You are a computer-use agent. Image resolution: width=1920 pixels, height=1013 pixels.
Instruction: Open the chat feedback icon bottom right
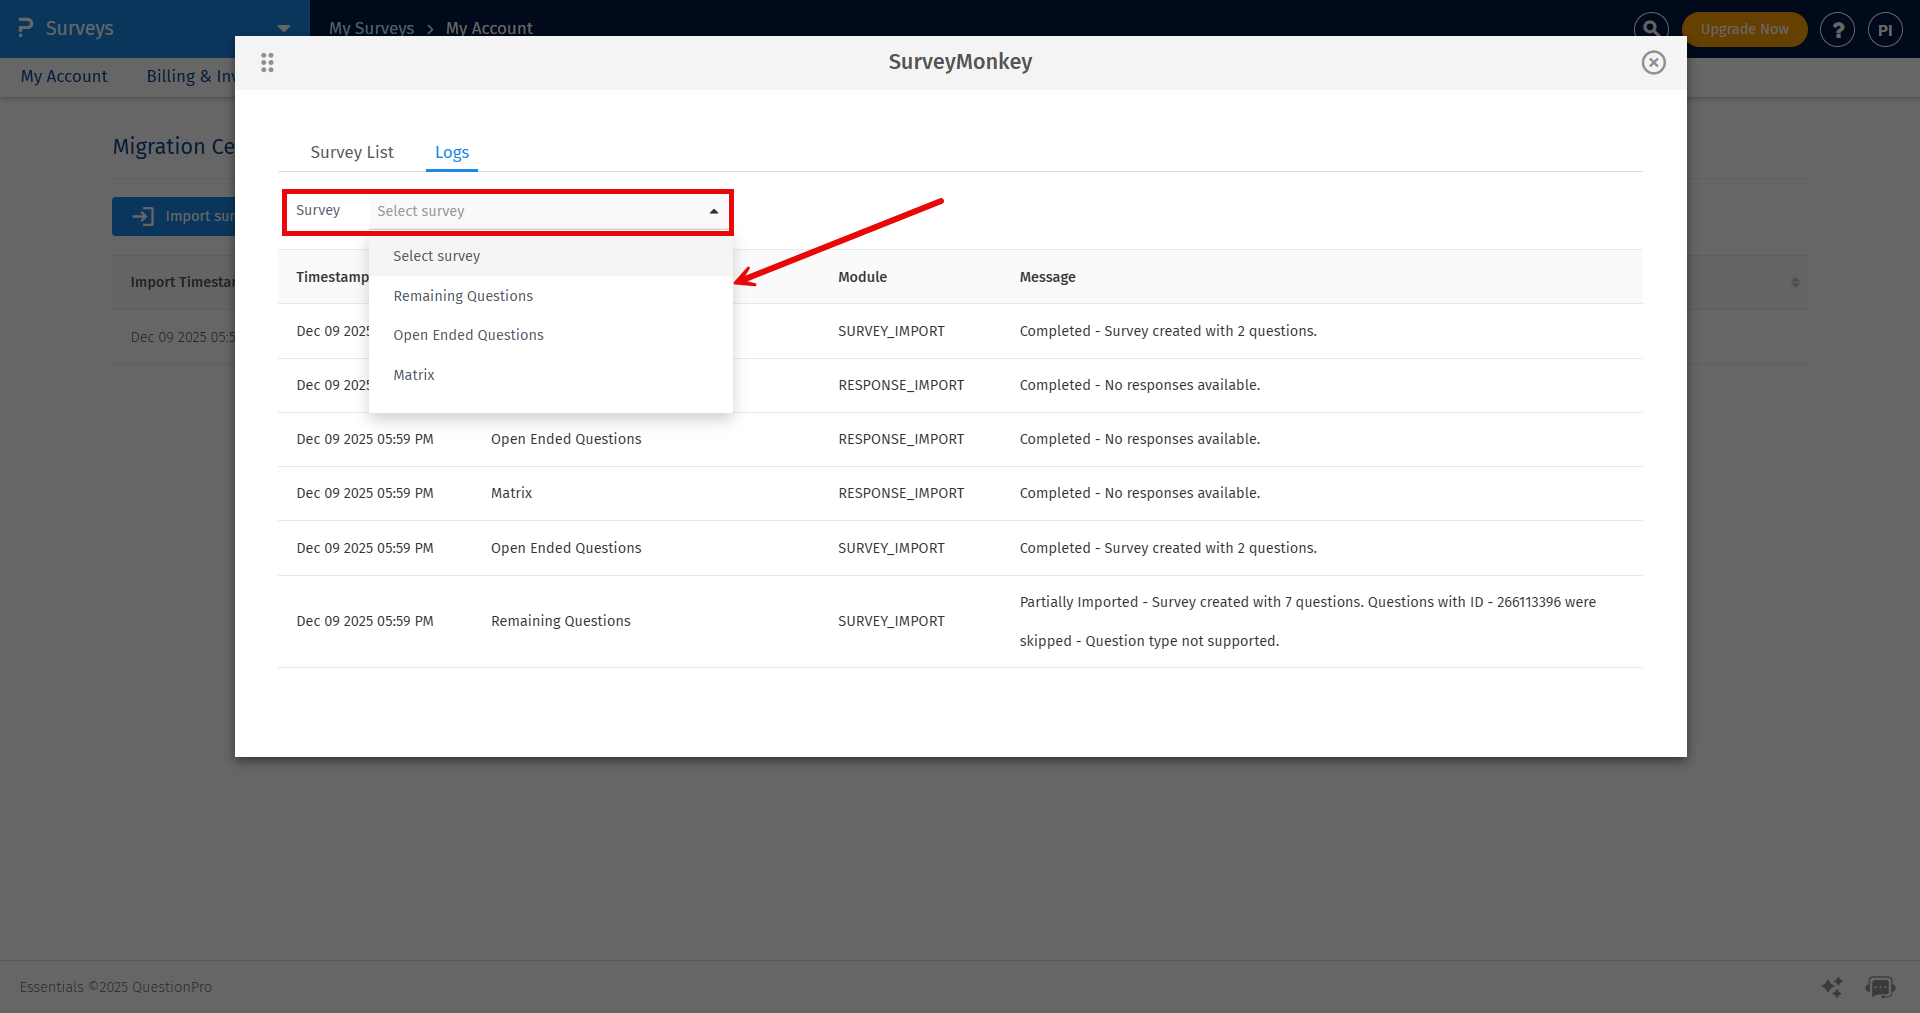[1881, 986]
